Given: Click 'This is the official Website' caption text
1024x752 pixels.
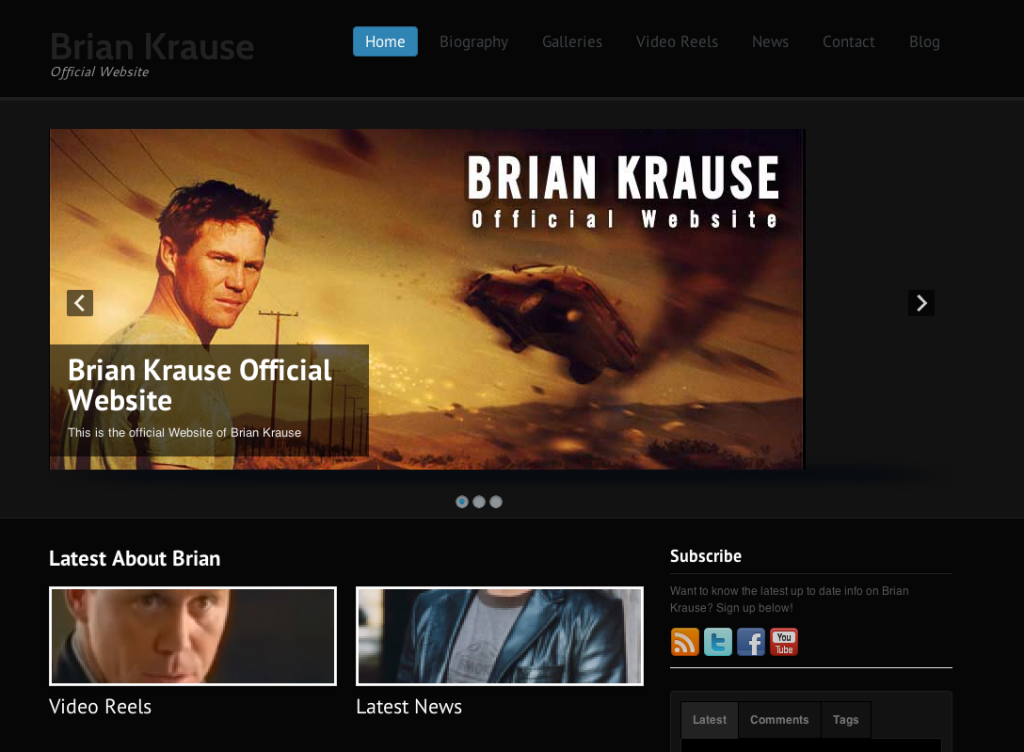Looking at the screenshot, I should (x=184, y=432).
